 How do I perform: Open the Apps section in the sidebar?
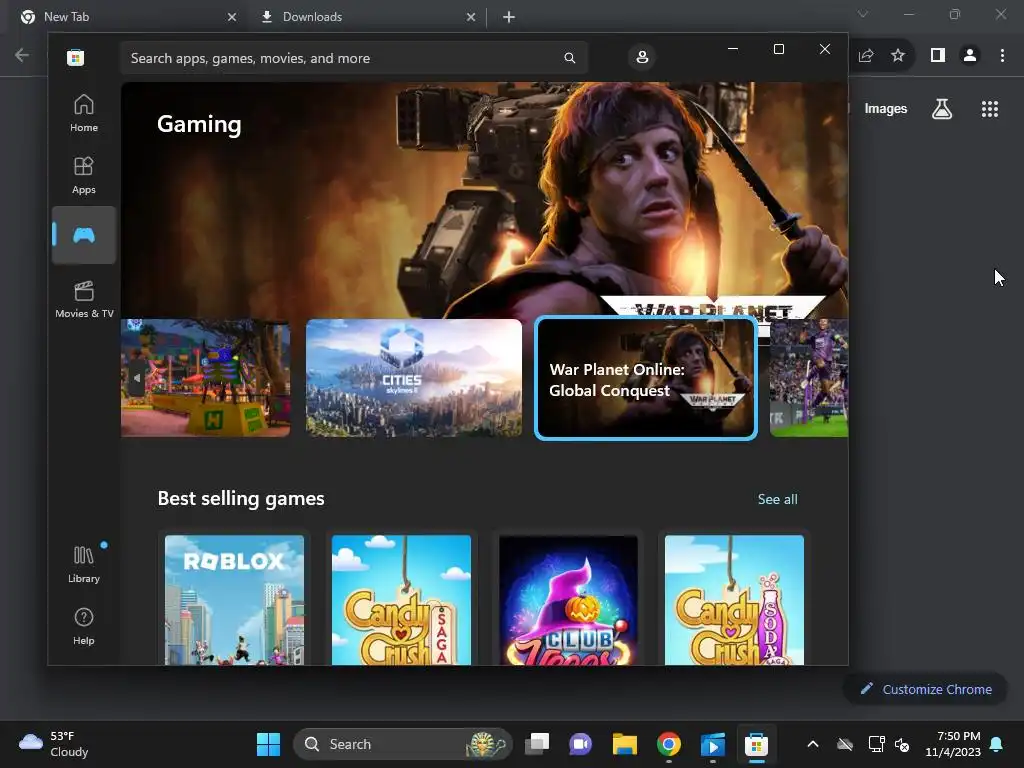click(84, 175)
